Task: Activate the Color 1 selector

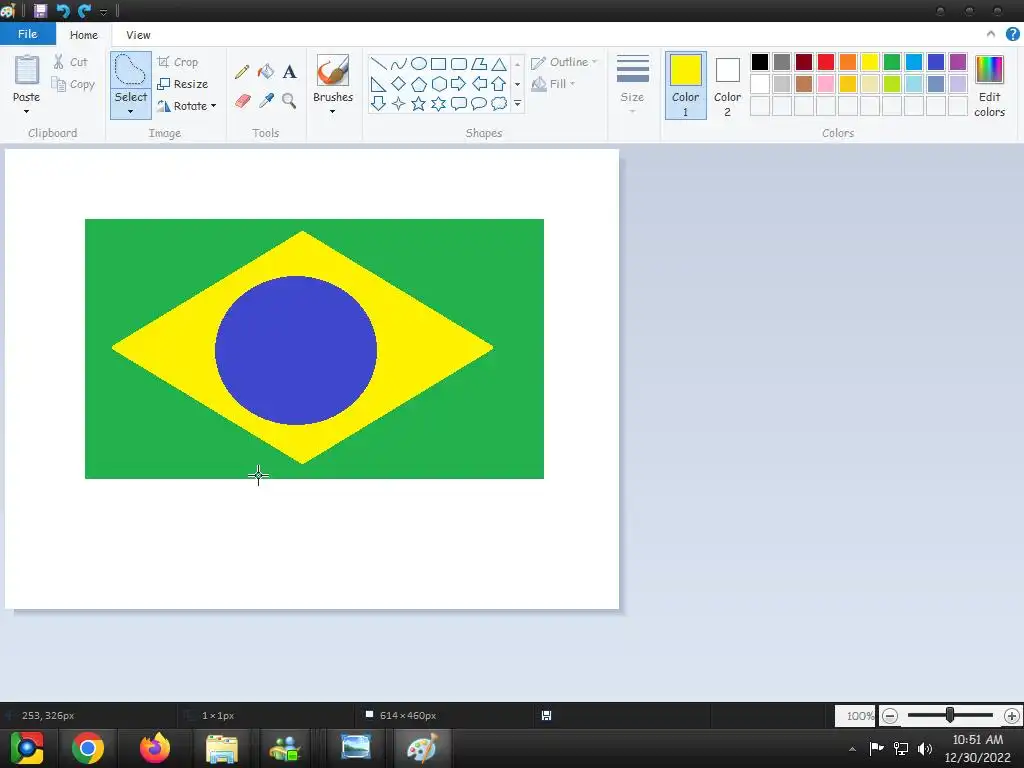Action: click(686, 86)
